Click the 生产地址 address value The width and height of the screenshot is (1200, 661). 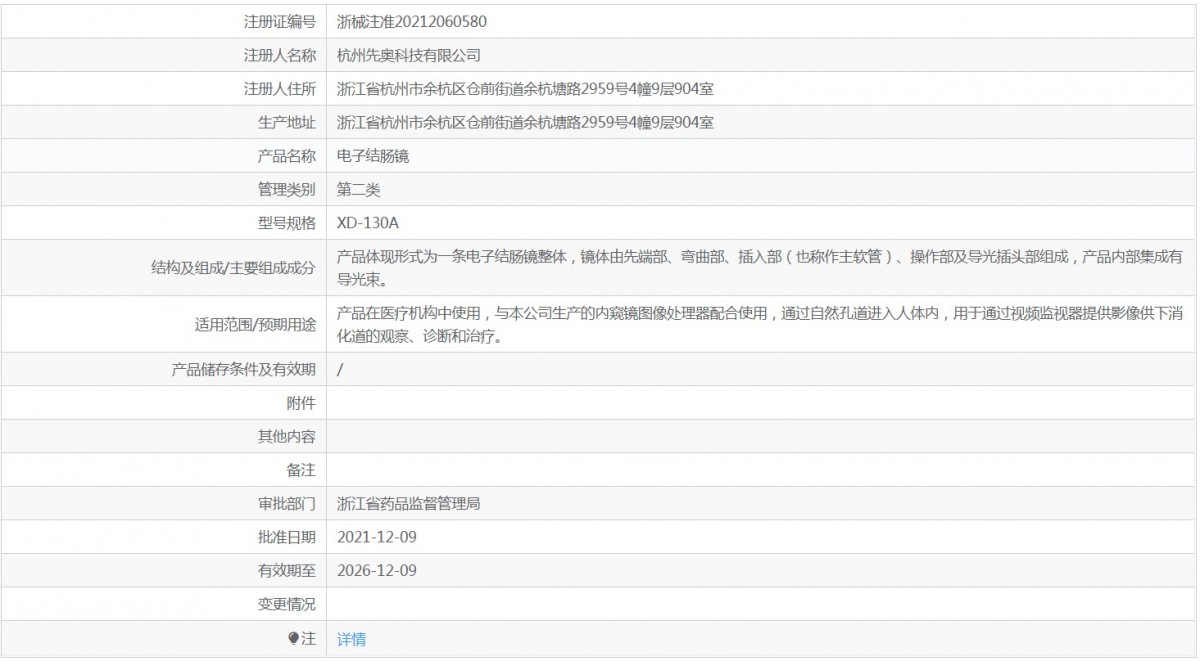(x=525, y=123)
